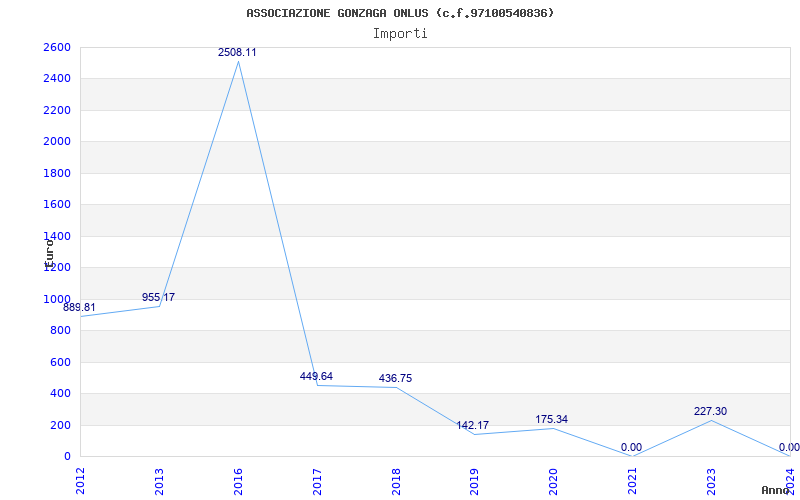Click the 142.17 data label
This screenshot has height=500, width=800.
(x=472, y=426)
